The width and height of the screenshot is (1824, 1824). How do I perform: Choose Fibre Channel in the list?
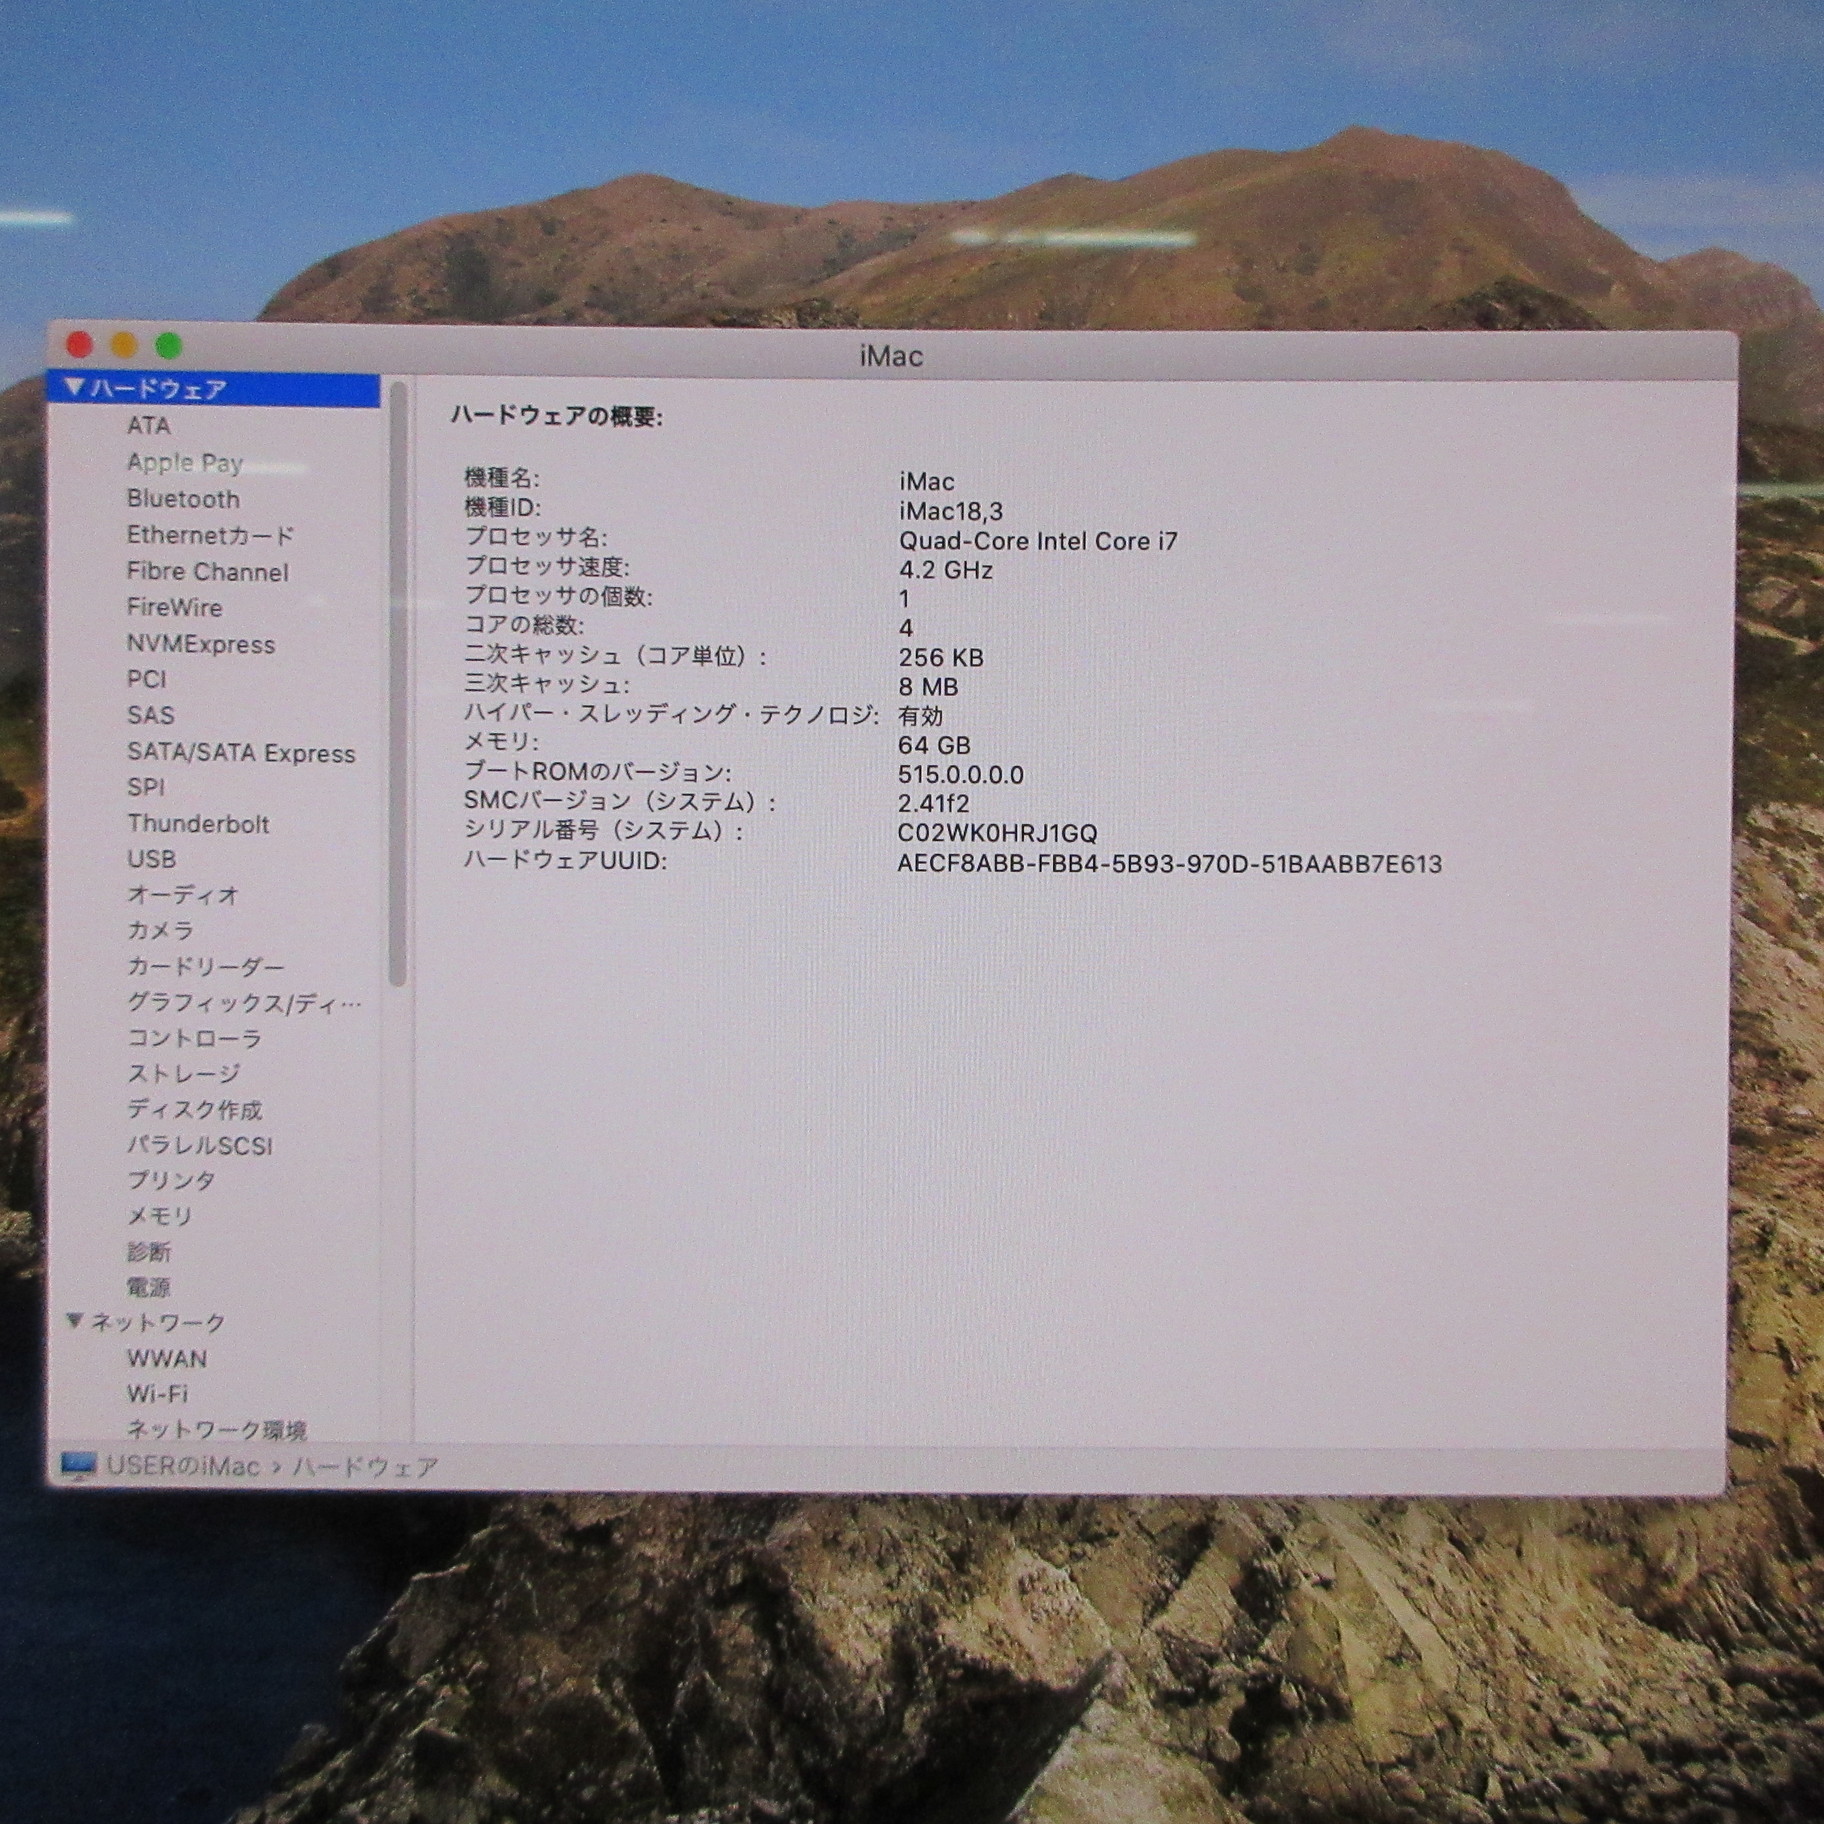[207, 571]
